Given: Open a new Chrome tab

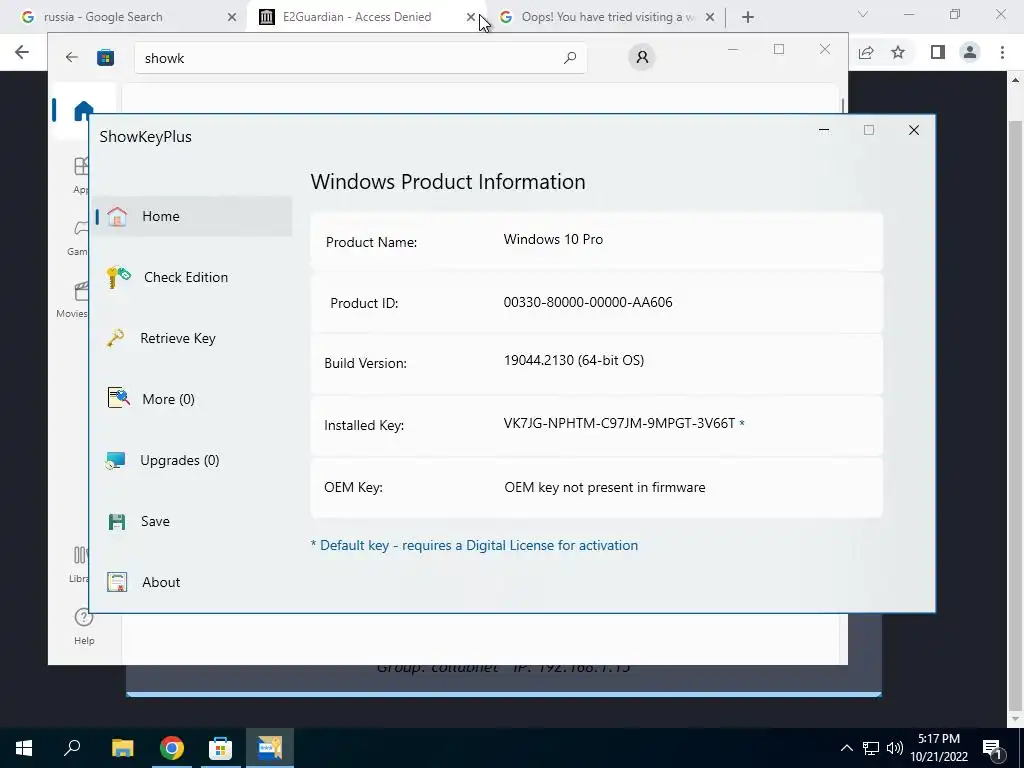Looking at the screenshot, I should tap(748, 17).
